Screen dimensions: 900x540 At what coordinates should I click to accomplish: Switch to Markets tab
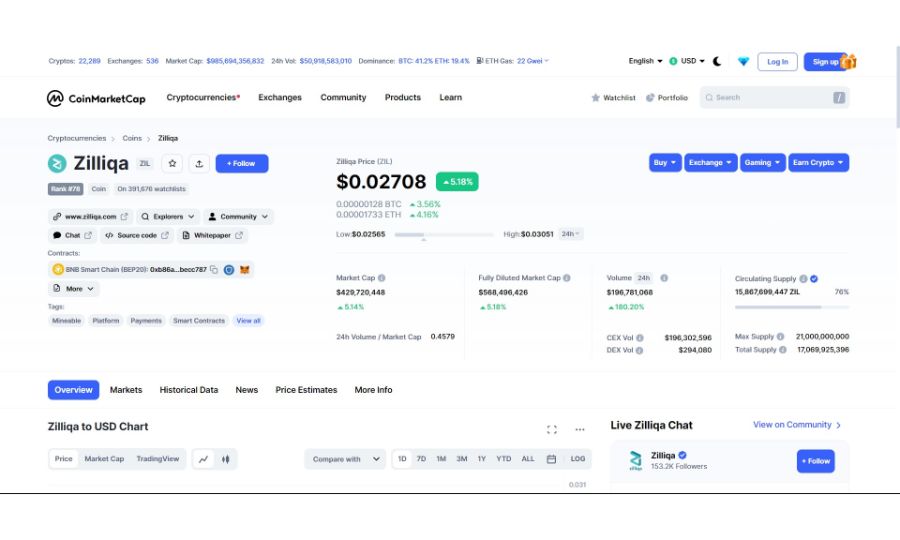point(126,390)
